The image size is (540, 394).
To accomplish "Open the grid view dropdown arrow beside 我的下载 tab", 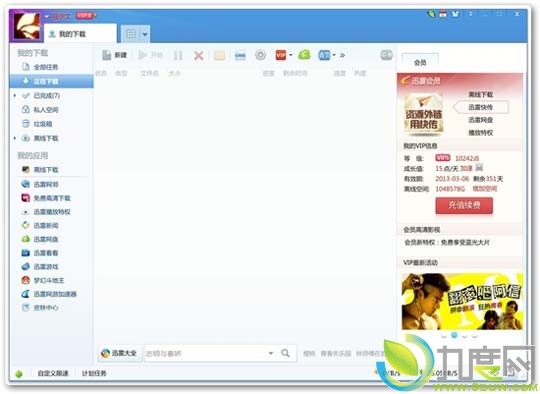I will pyautogui.click(x=145, y=34).
